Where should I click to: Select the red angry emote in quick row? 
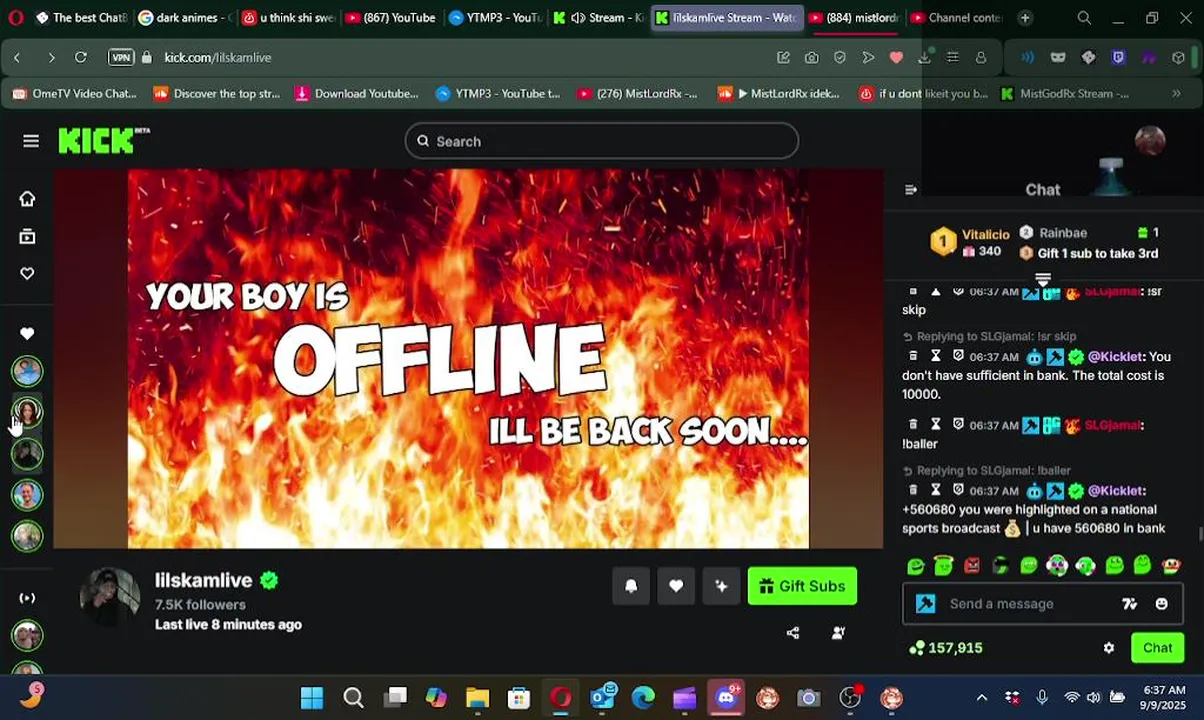coord(972,566)
